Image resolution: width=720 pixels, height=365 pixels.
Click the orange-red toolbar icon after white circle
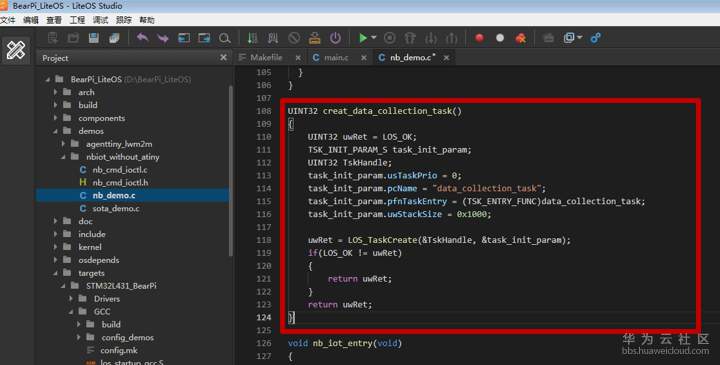(521, 38)
